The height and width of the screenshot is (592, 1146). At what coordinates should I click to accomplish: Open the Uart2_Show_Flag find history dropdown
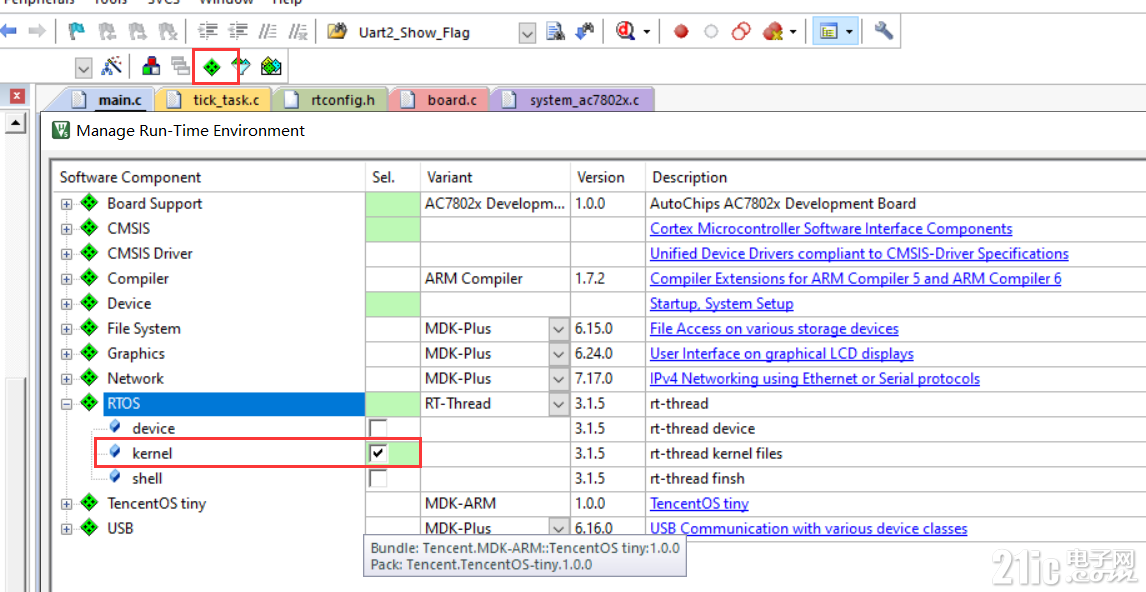[x=527, y=32]
